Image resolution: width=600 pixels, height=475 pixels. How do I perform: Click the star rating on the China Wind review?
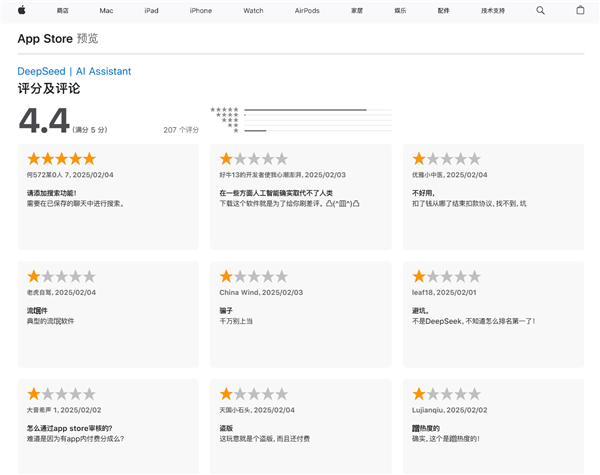[x=254, y=276]
